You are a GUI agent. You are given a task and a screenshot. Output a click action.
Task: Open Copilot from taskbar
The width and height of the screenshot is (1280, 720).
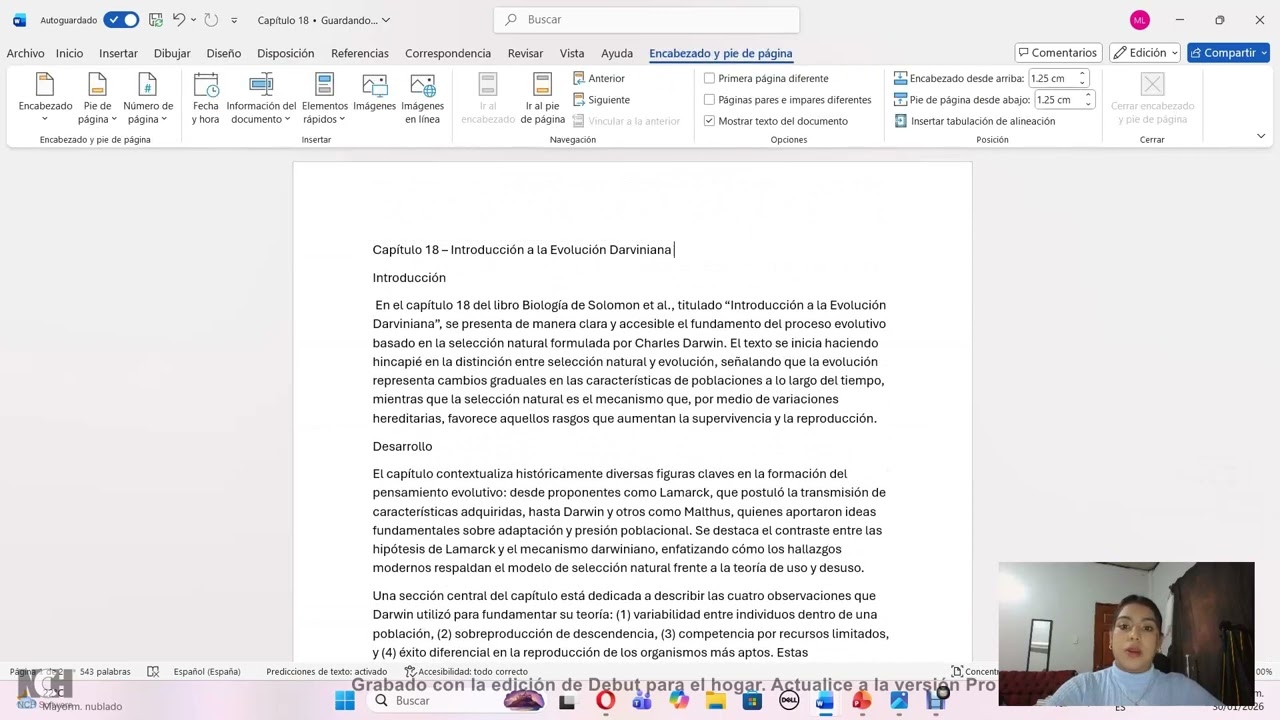[x=679, y=701]
